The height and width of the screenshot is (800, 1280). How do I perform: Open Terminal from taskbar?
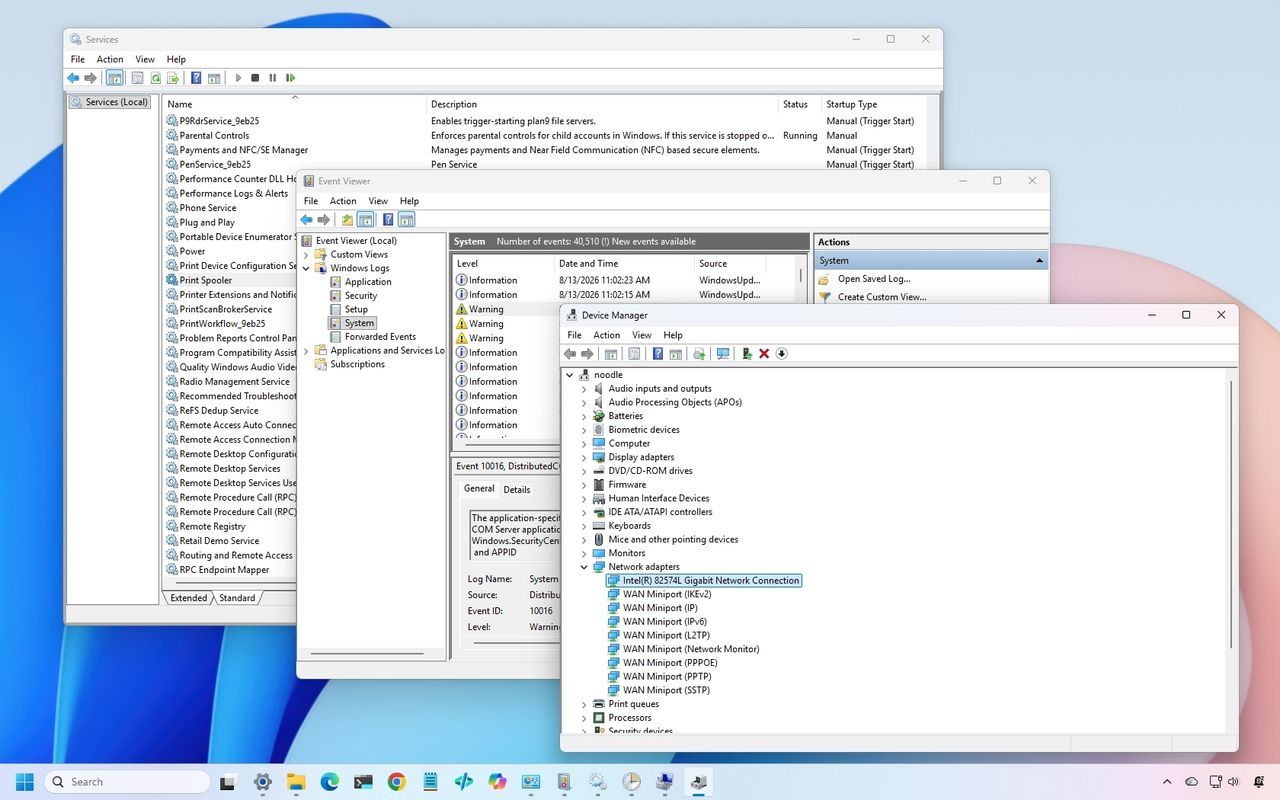pos(363,782)
